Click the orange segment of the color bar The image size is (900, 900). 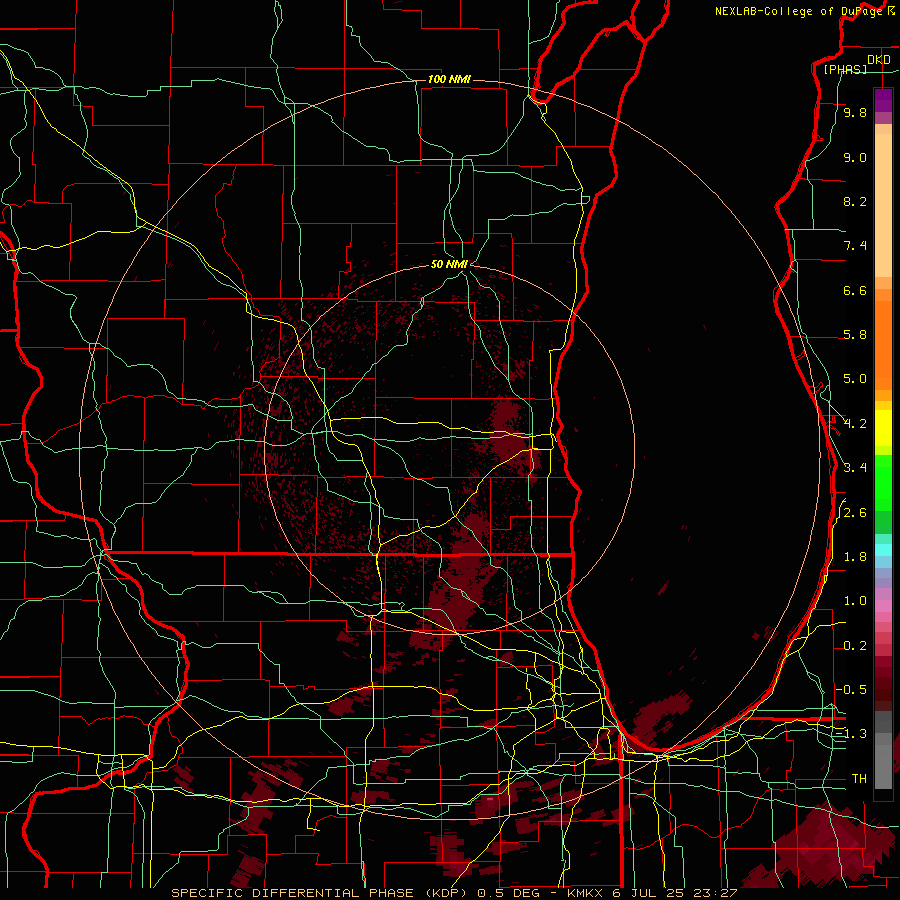883,346
